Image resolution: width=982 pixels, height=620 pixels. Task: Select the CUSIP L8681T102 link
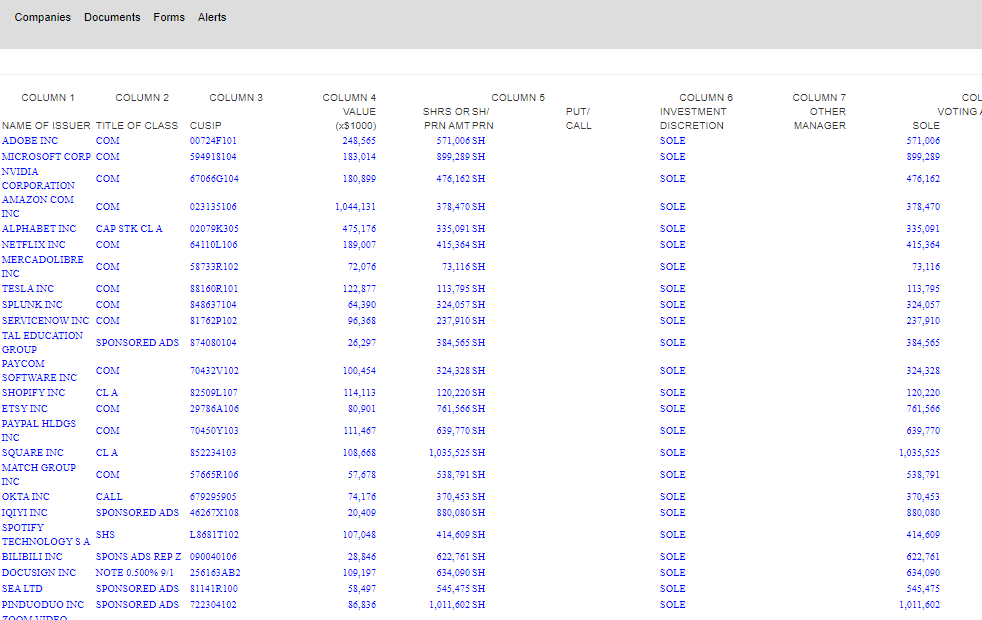tap(214, 535)
